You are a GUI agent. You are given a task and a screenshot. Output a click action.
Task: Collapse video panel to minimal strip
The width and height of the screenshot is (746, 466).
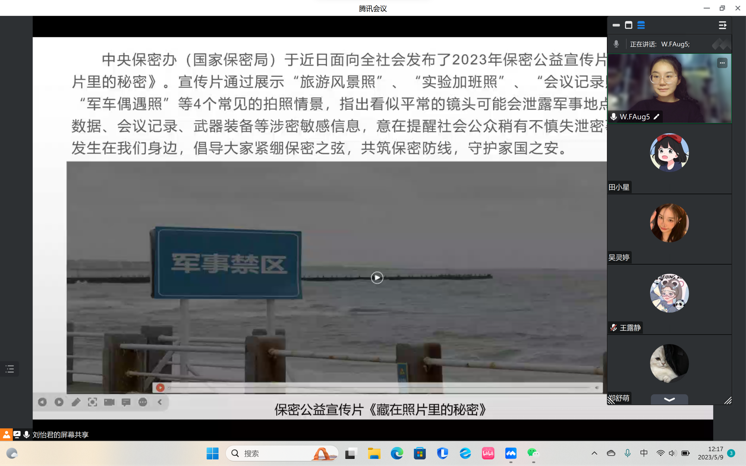(x=616, y=25)
